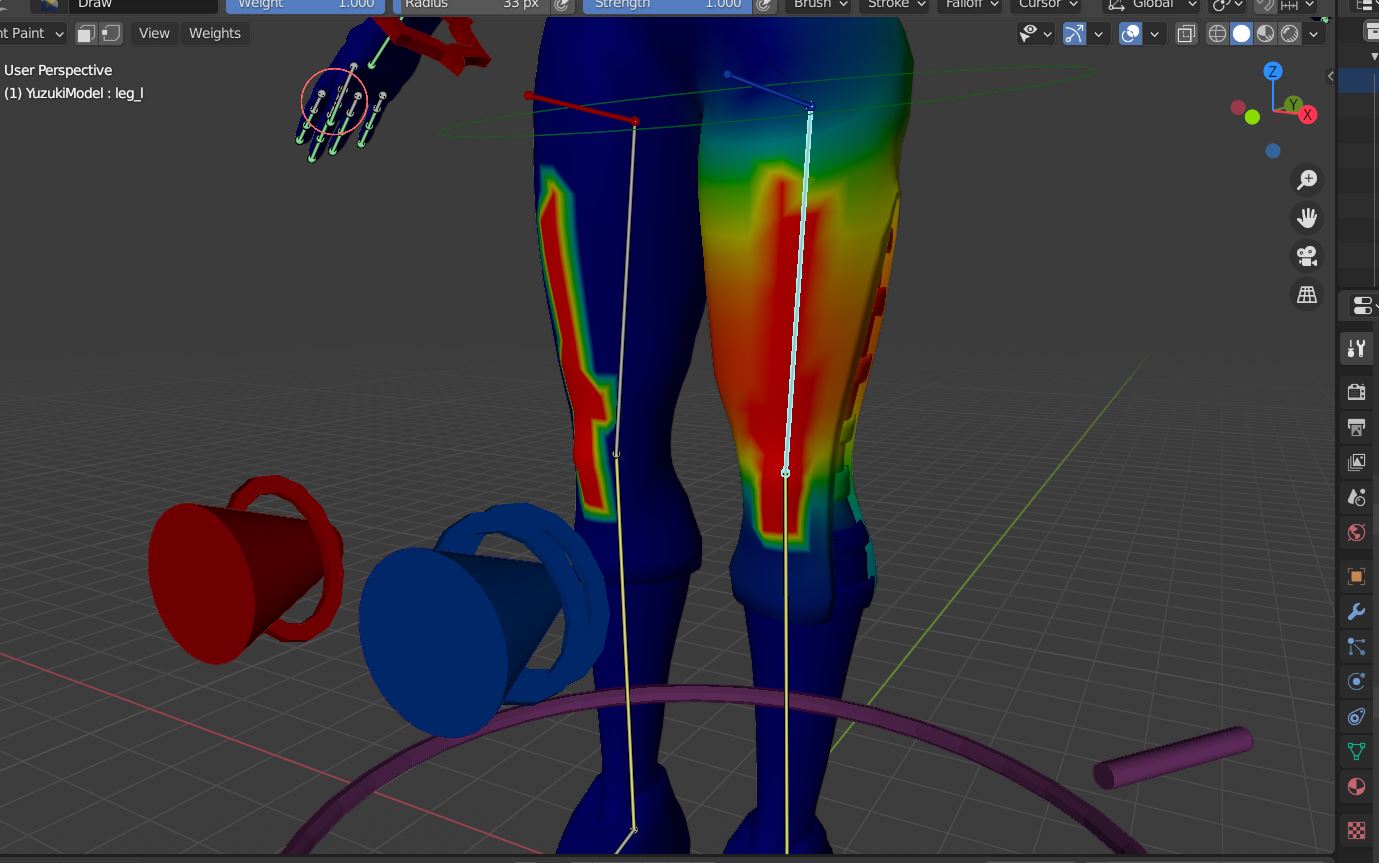The width and height of the screenshot is (1379, 863).
Task: Click the camera view toggle button
Action: 1306,256
